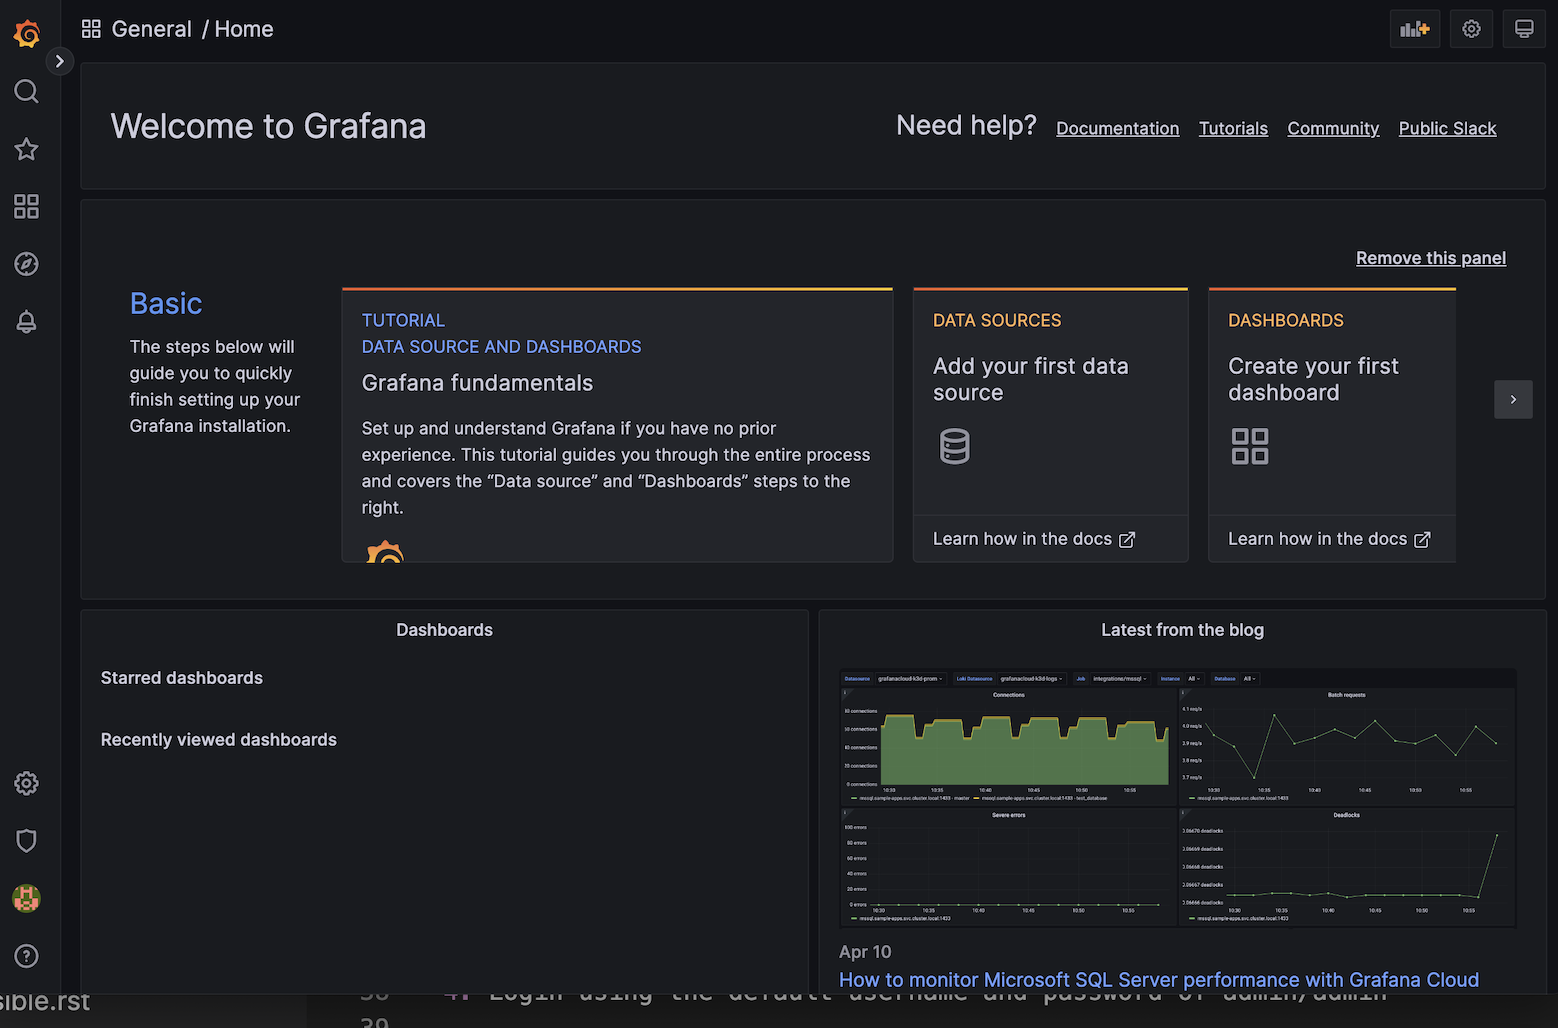Click the Grafana logo on the tutorial card
1558x1028 pixels.
click(x=385, y=551)
